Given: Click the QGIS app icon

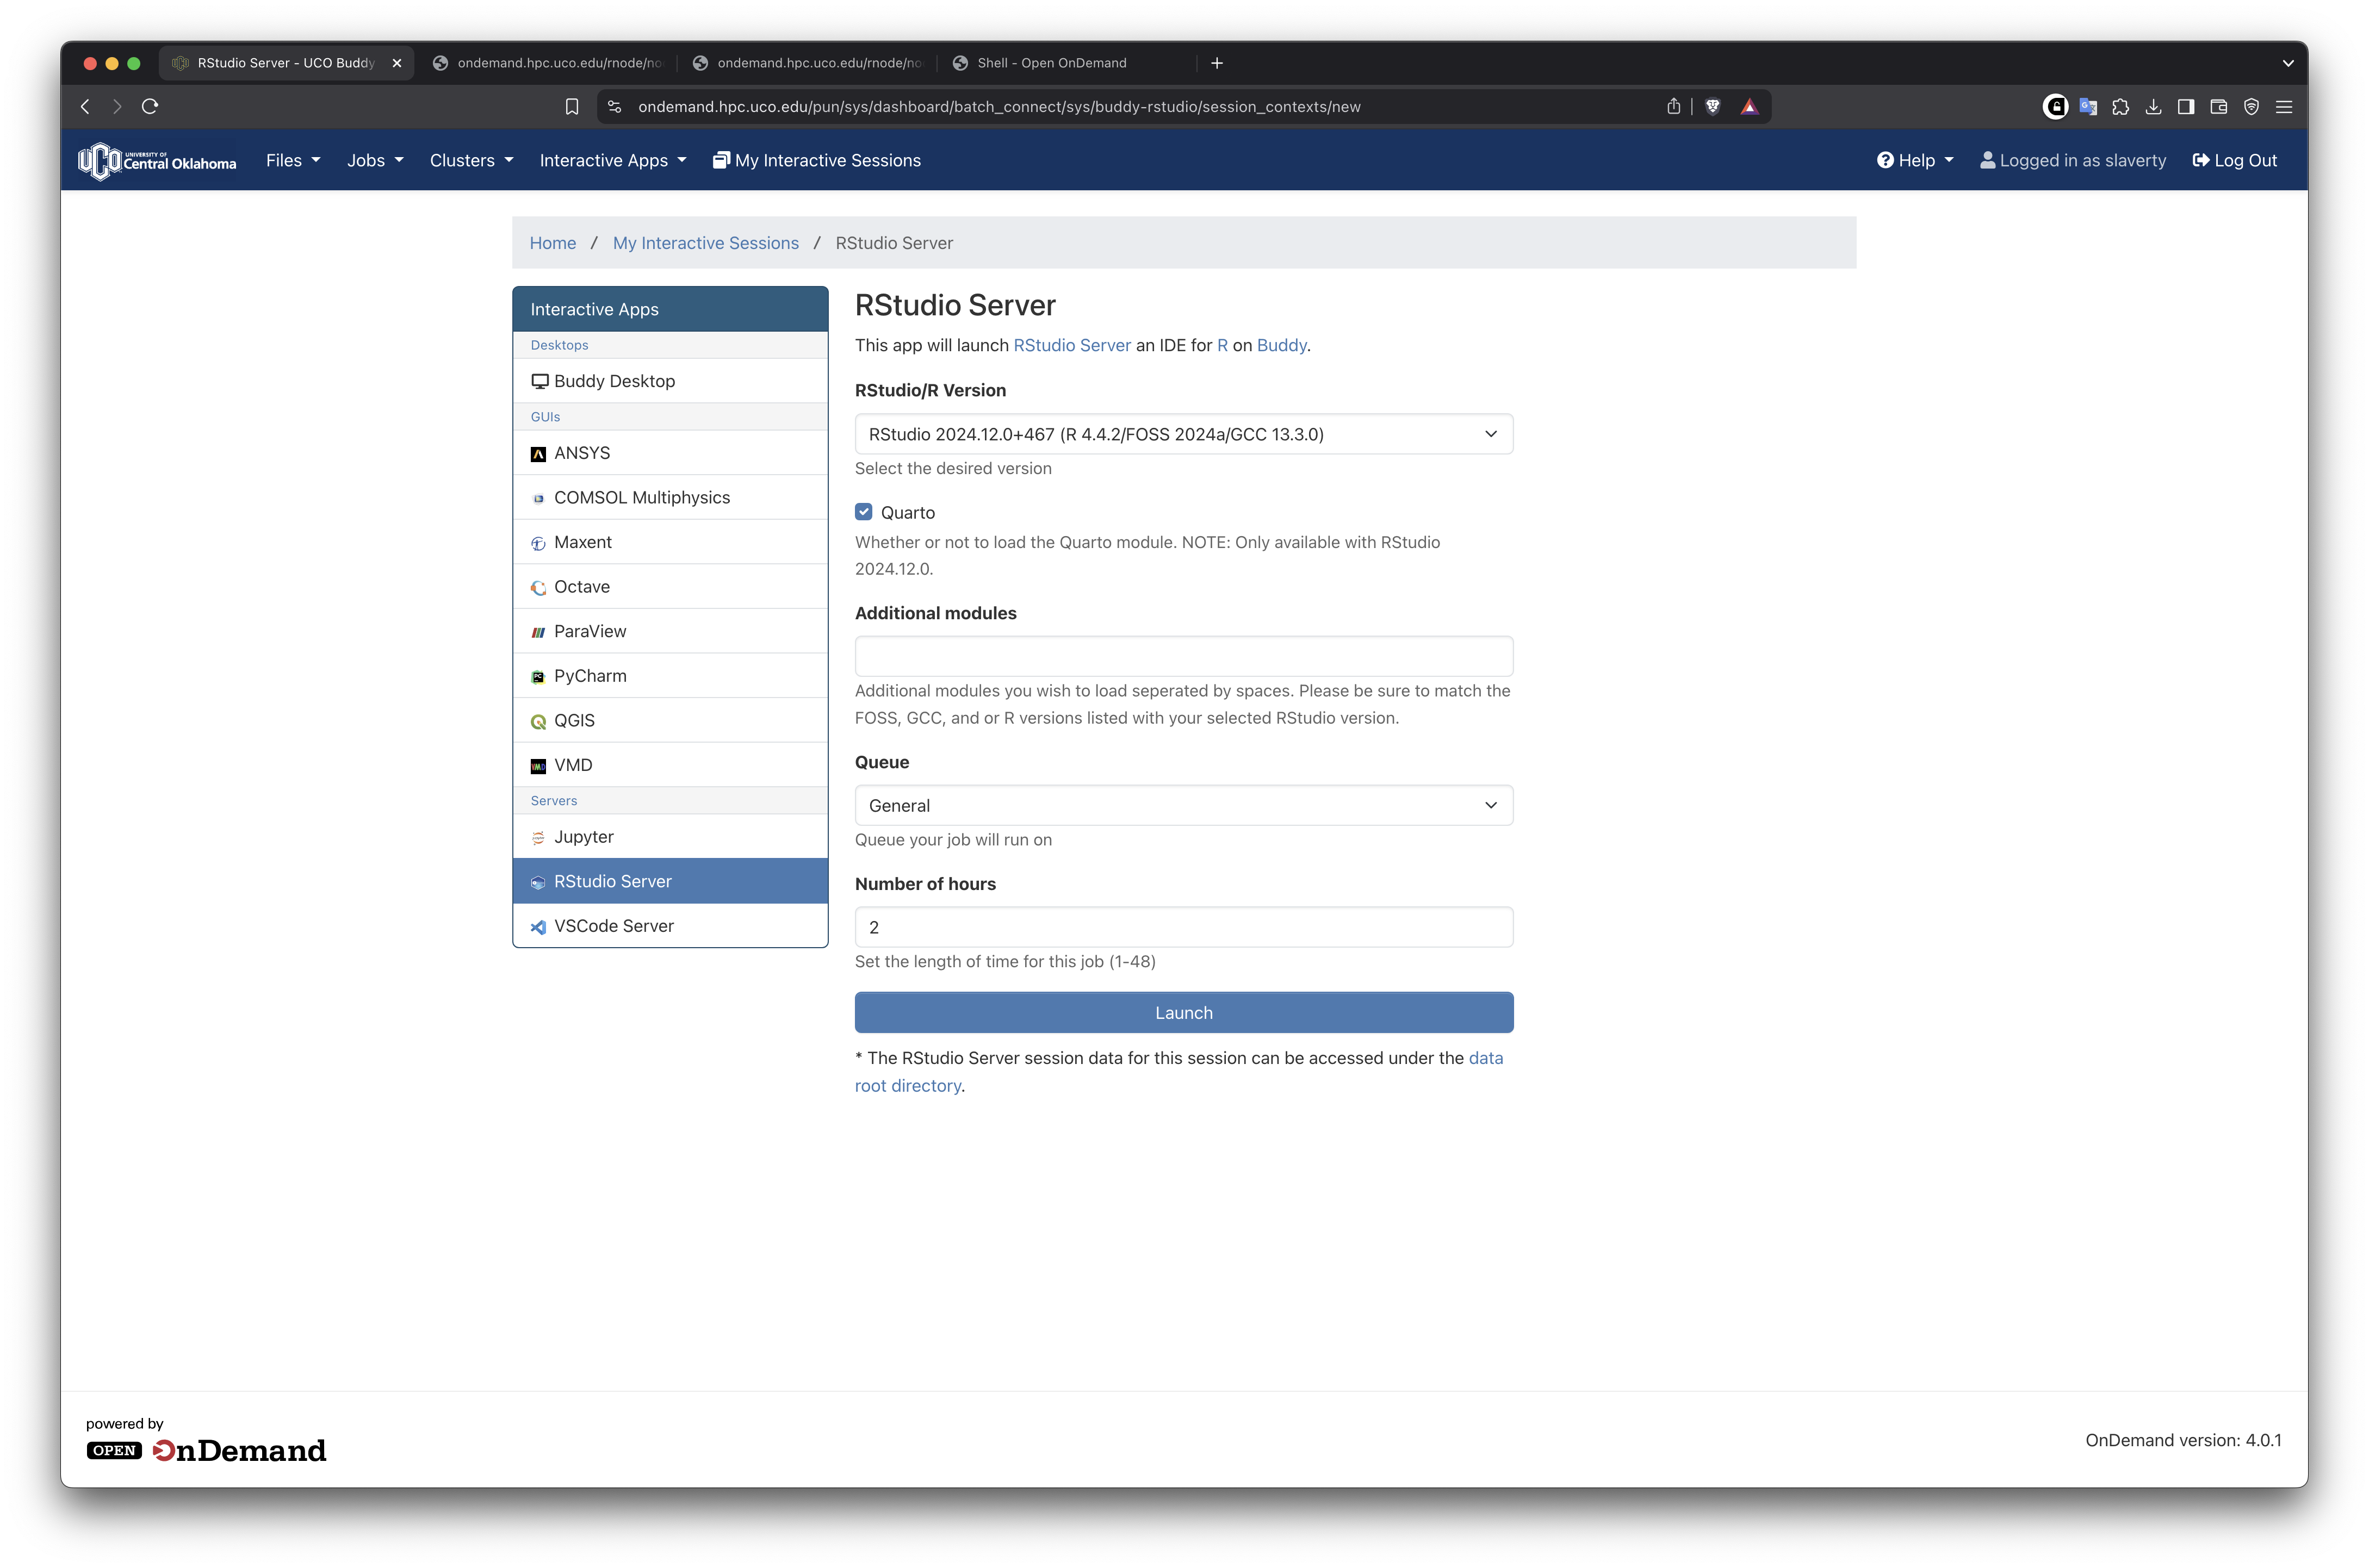Looking at the screenshot, I should tap(538, 722).
